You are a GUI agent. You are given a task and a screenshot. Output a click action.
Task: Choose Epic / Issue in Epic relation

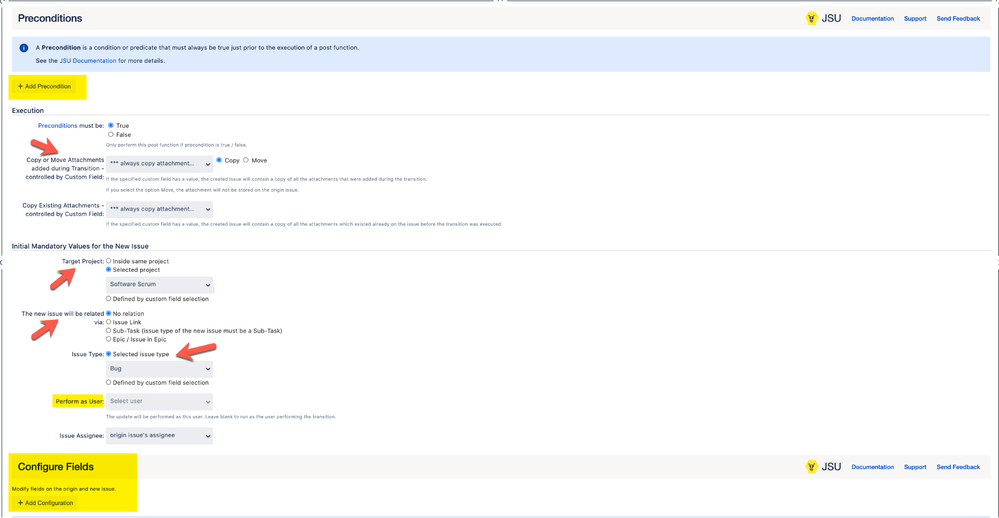pyautogui.click(x=108, y=339)
